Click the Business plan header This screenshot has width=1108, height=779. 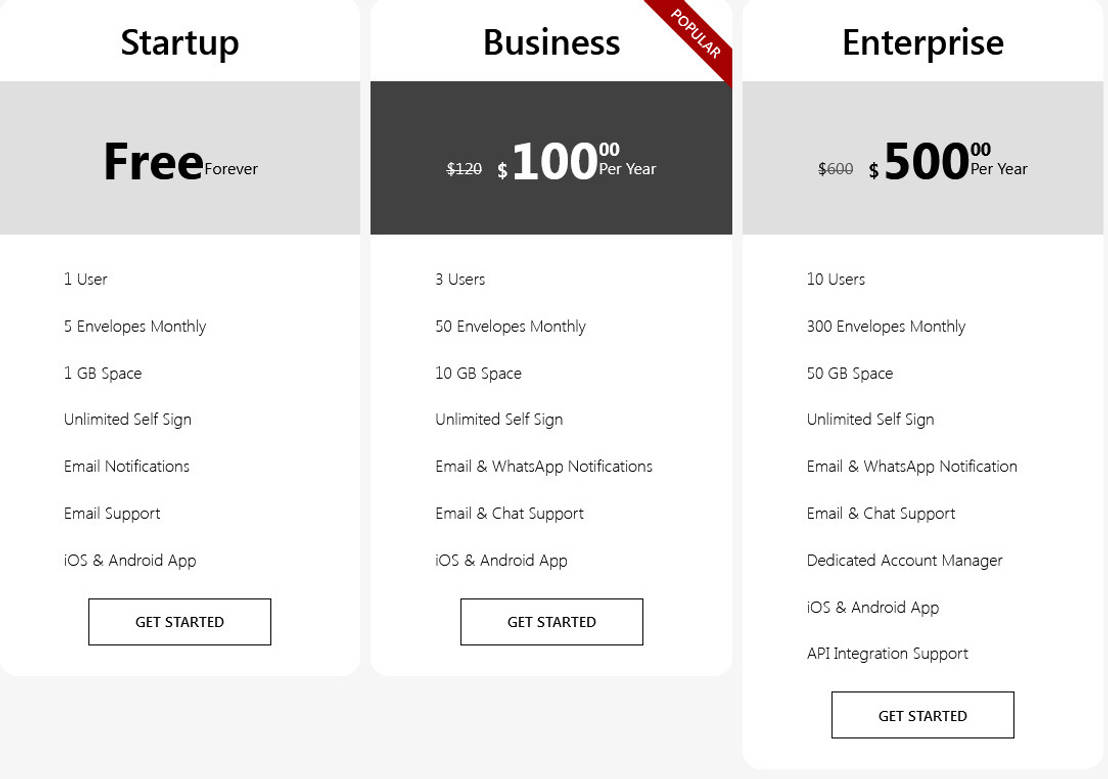[551, 42]
